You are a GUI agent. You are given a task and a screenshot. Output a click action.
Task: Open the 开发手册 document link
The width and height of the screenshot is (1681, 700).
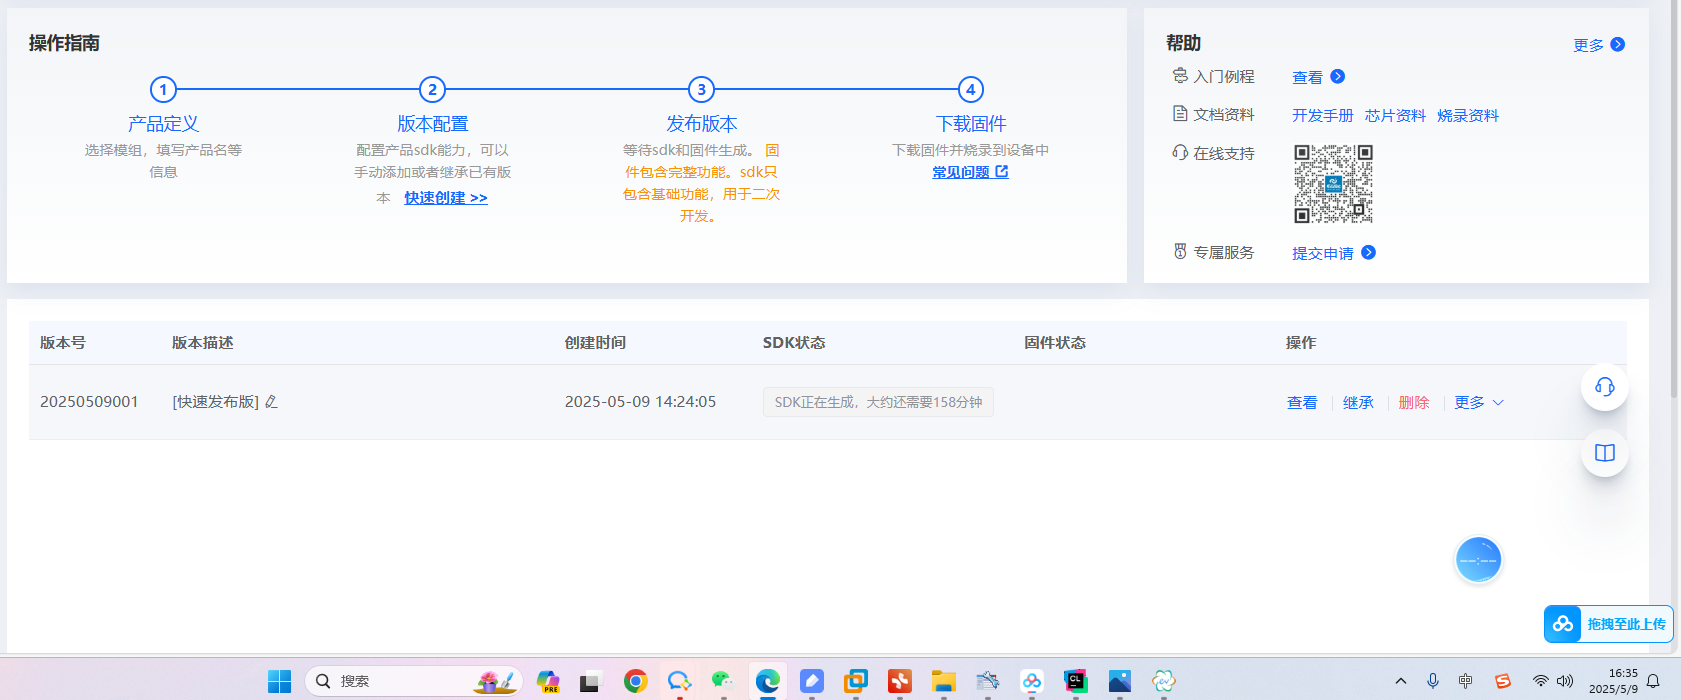pyautogui.click(x=1322, y=115)
